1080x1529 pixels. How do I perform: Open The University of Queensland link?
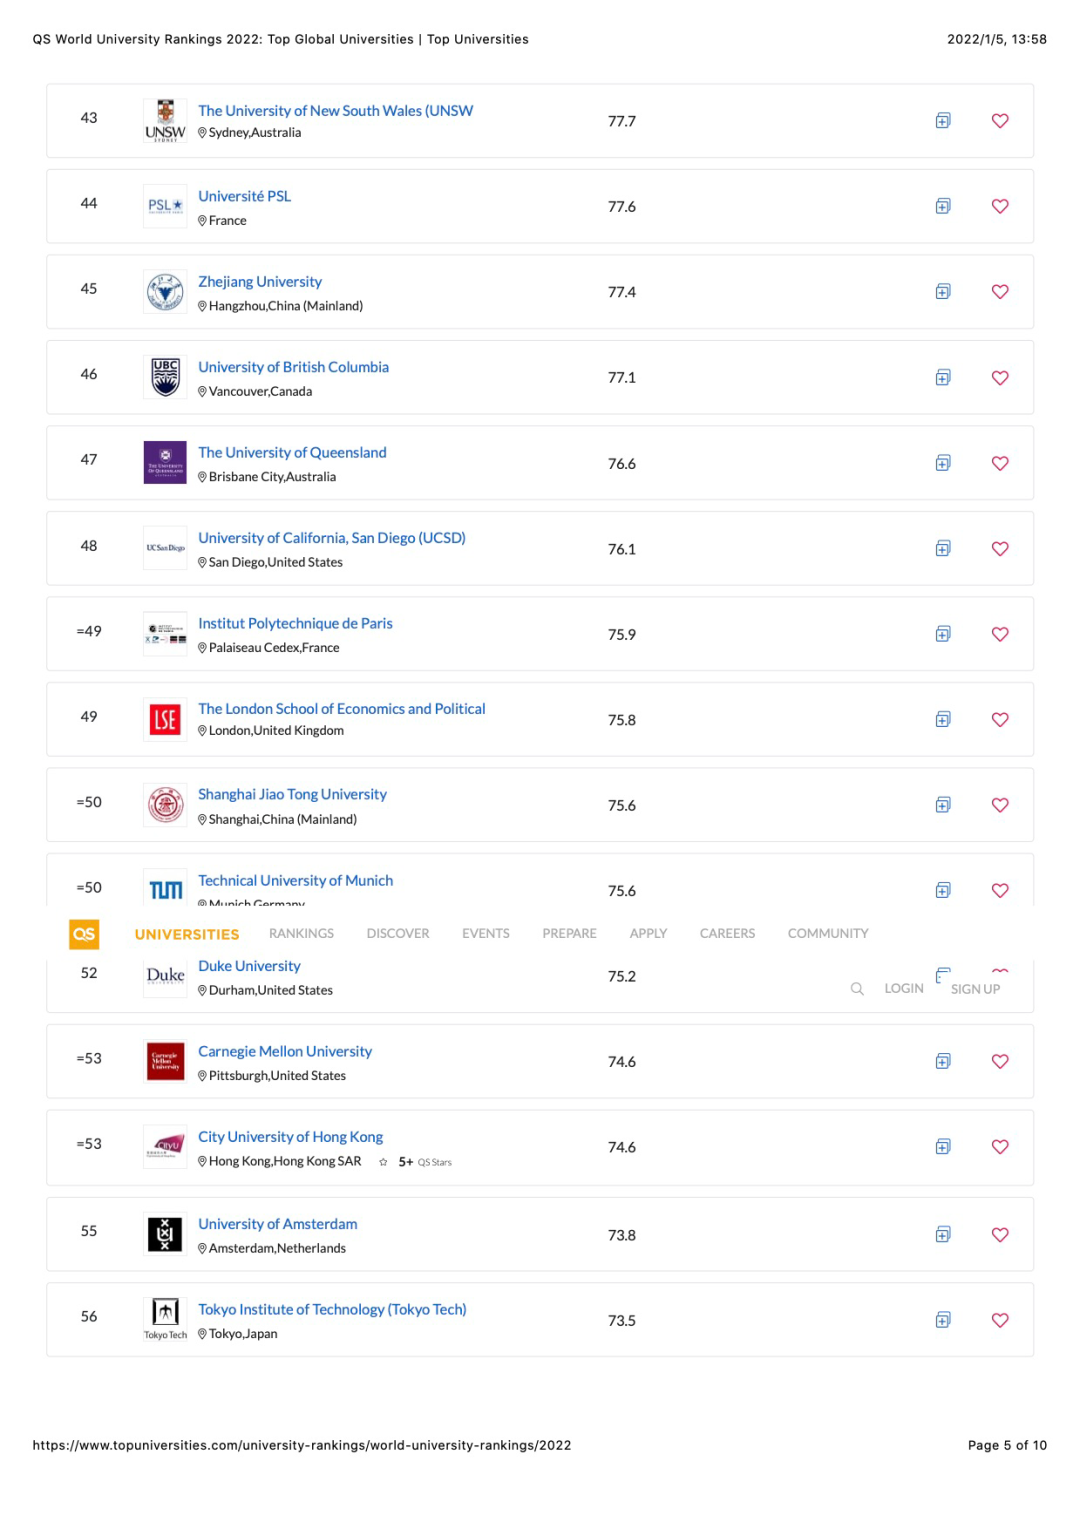tap(292, 453)
